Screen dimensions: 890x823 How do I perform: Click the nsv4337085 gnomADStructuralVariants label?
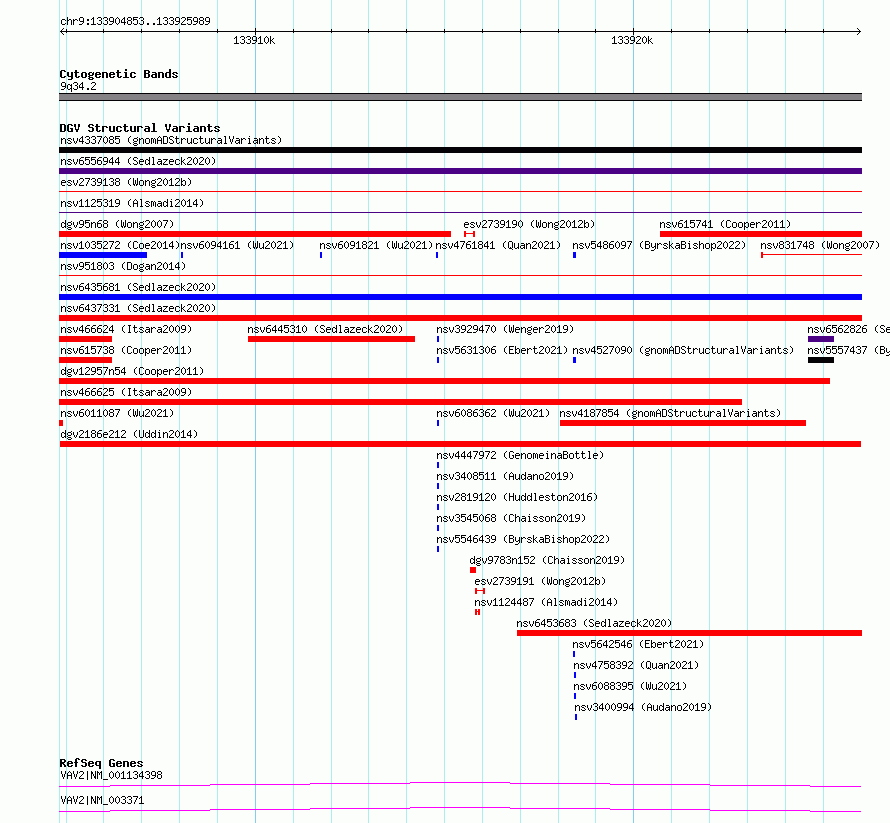click(171, 140)
